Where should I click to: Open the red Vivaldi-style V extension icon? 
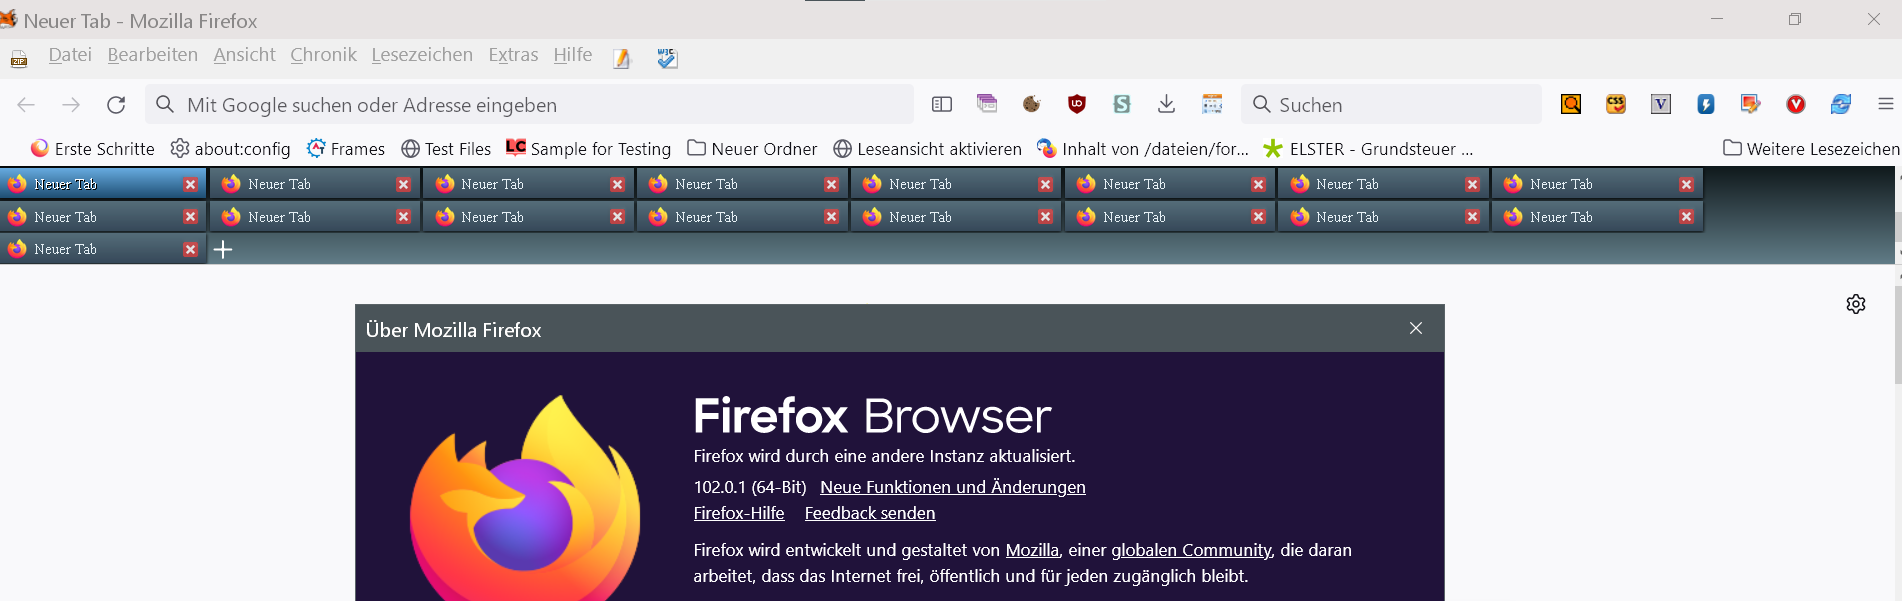[x=1796, y=104]
